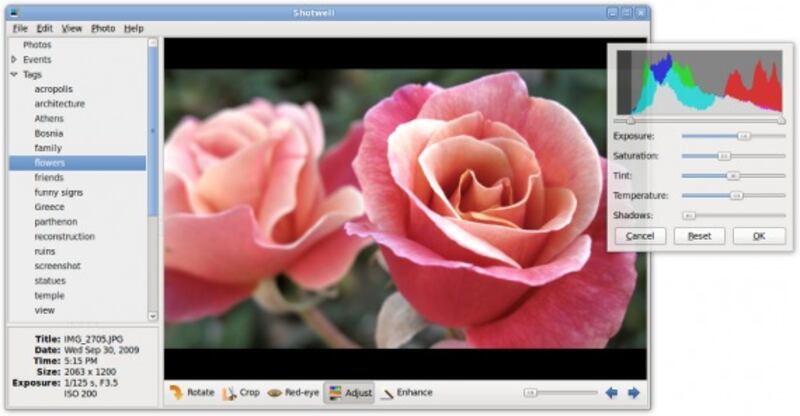Cancel the adjustments dialog
The height and width of the screenshot is (416, 800).
click(x=640, y=236)
